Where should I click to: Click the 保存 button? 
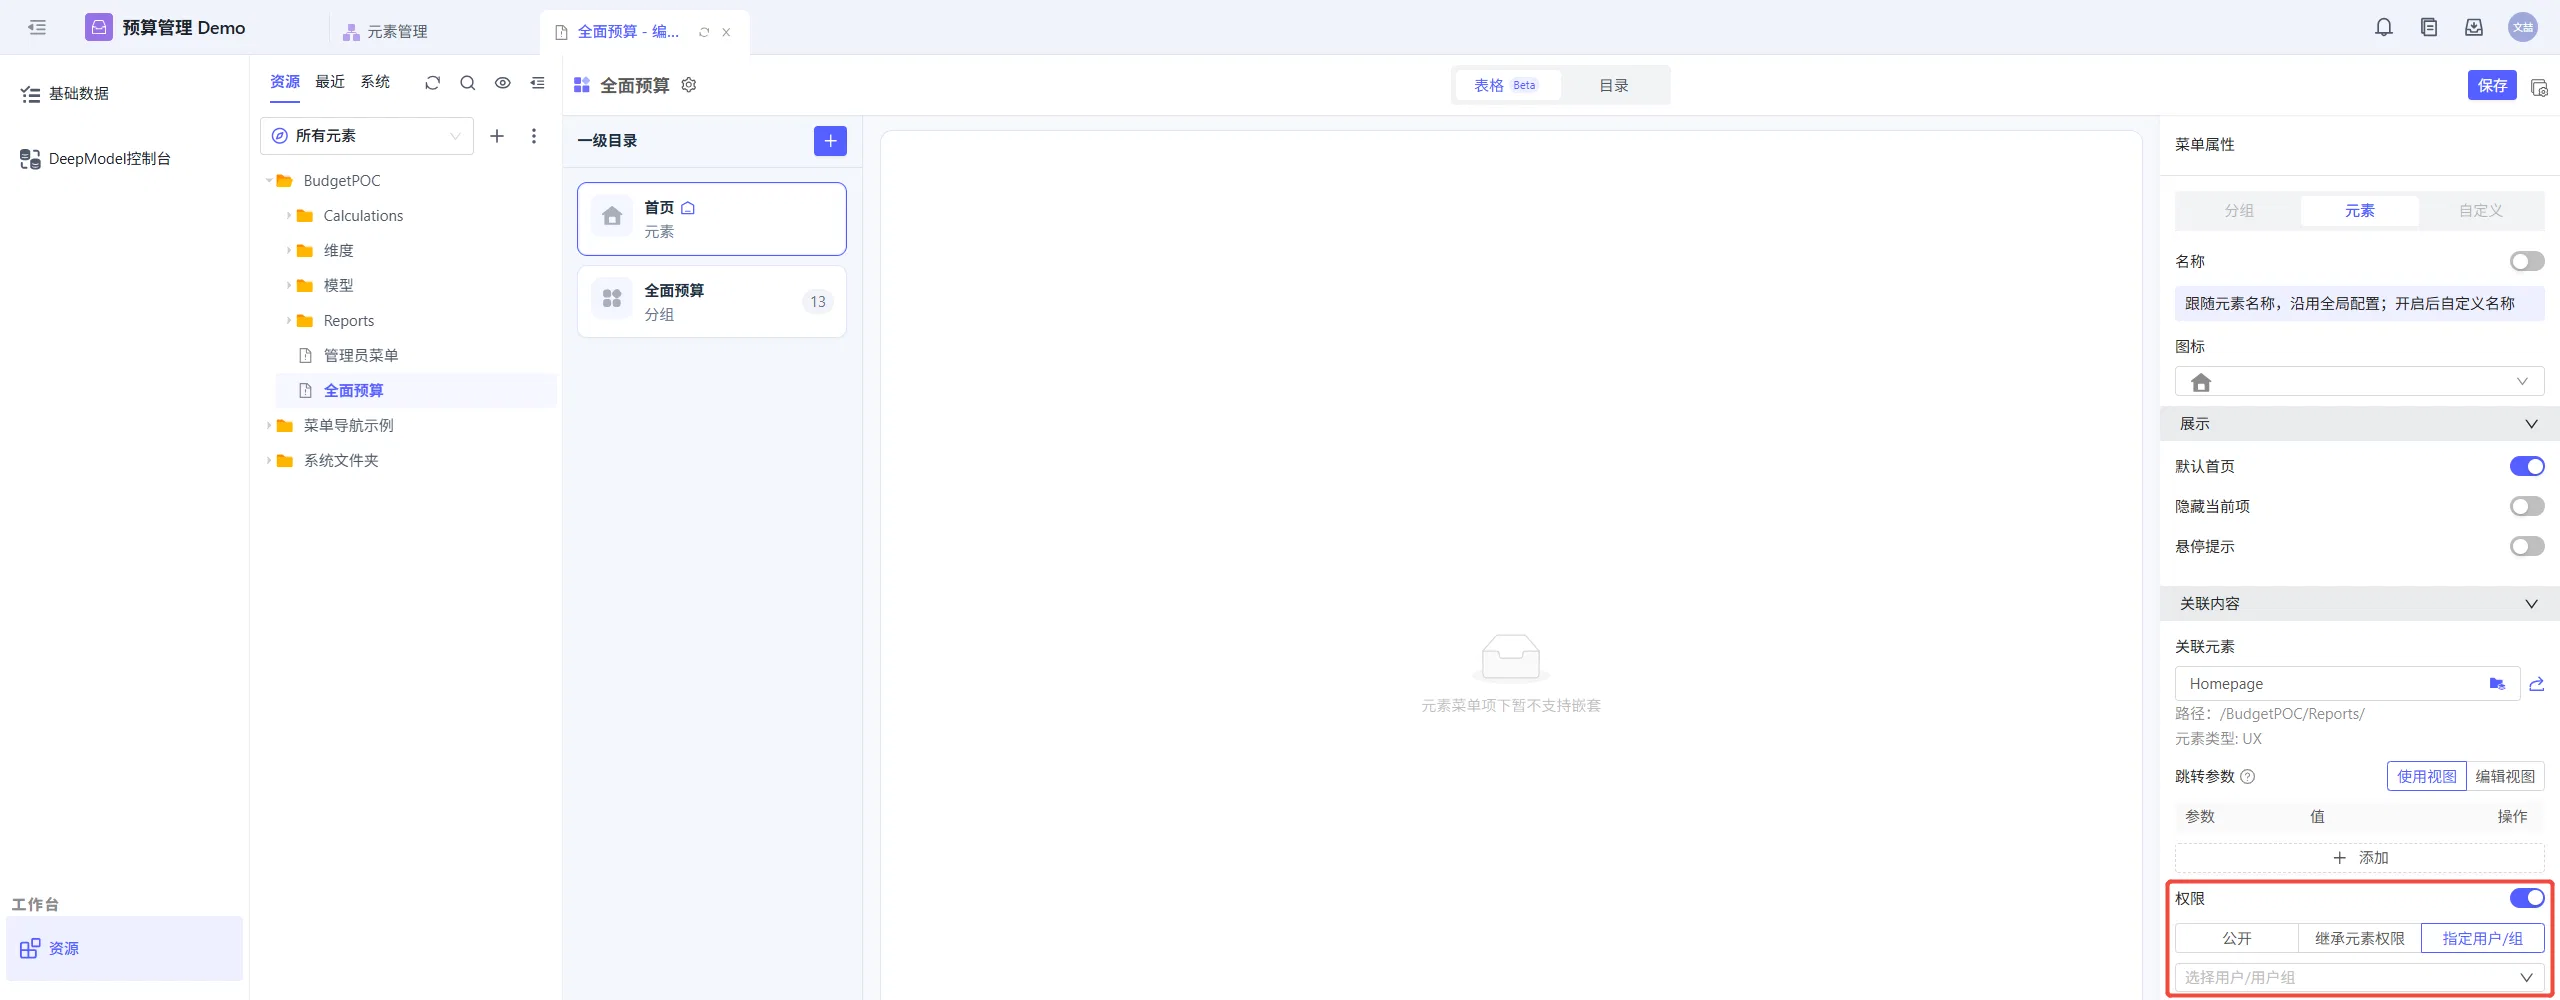pos(2492,86)
